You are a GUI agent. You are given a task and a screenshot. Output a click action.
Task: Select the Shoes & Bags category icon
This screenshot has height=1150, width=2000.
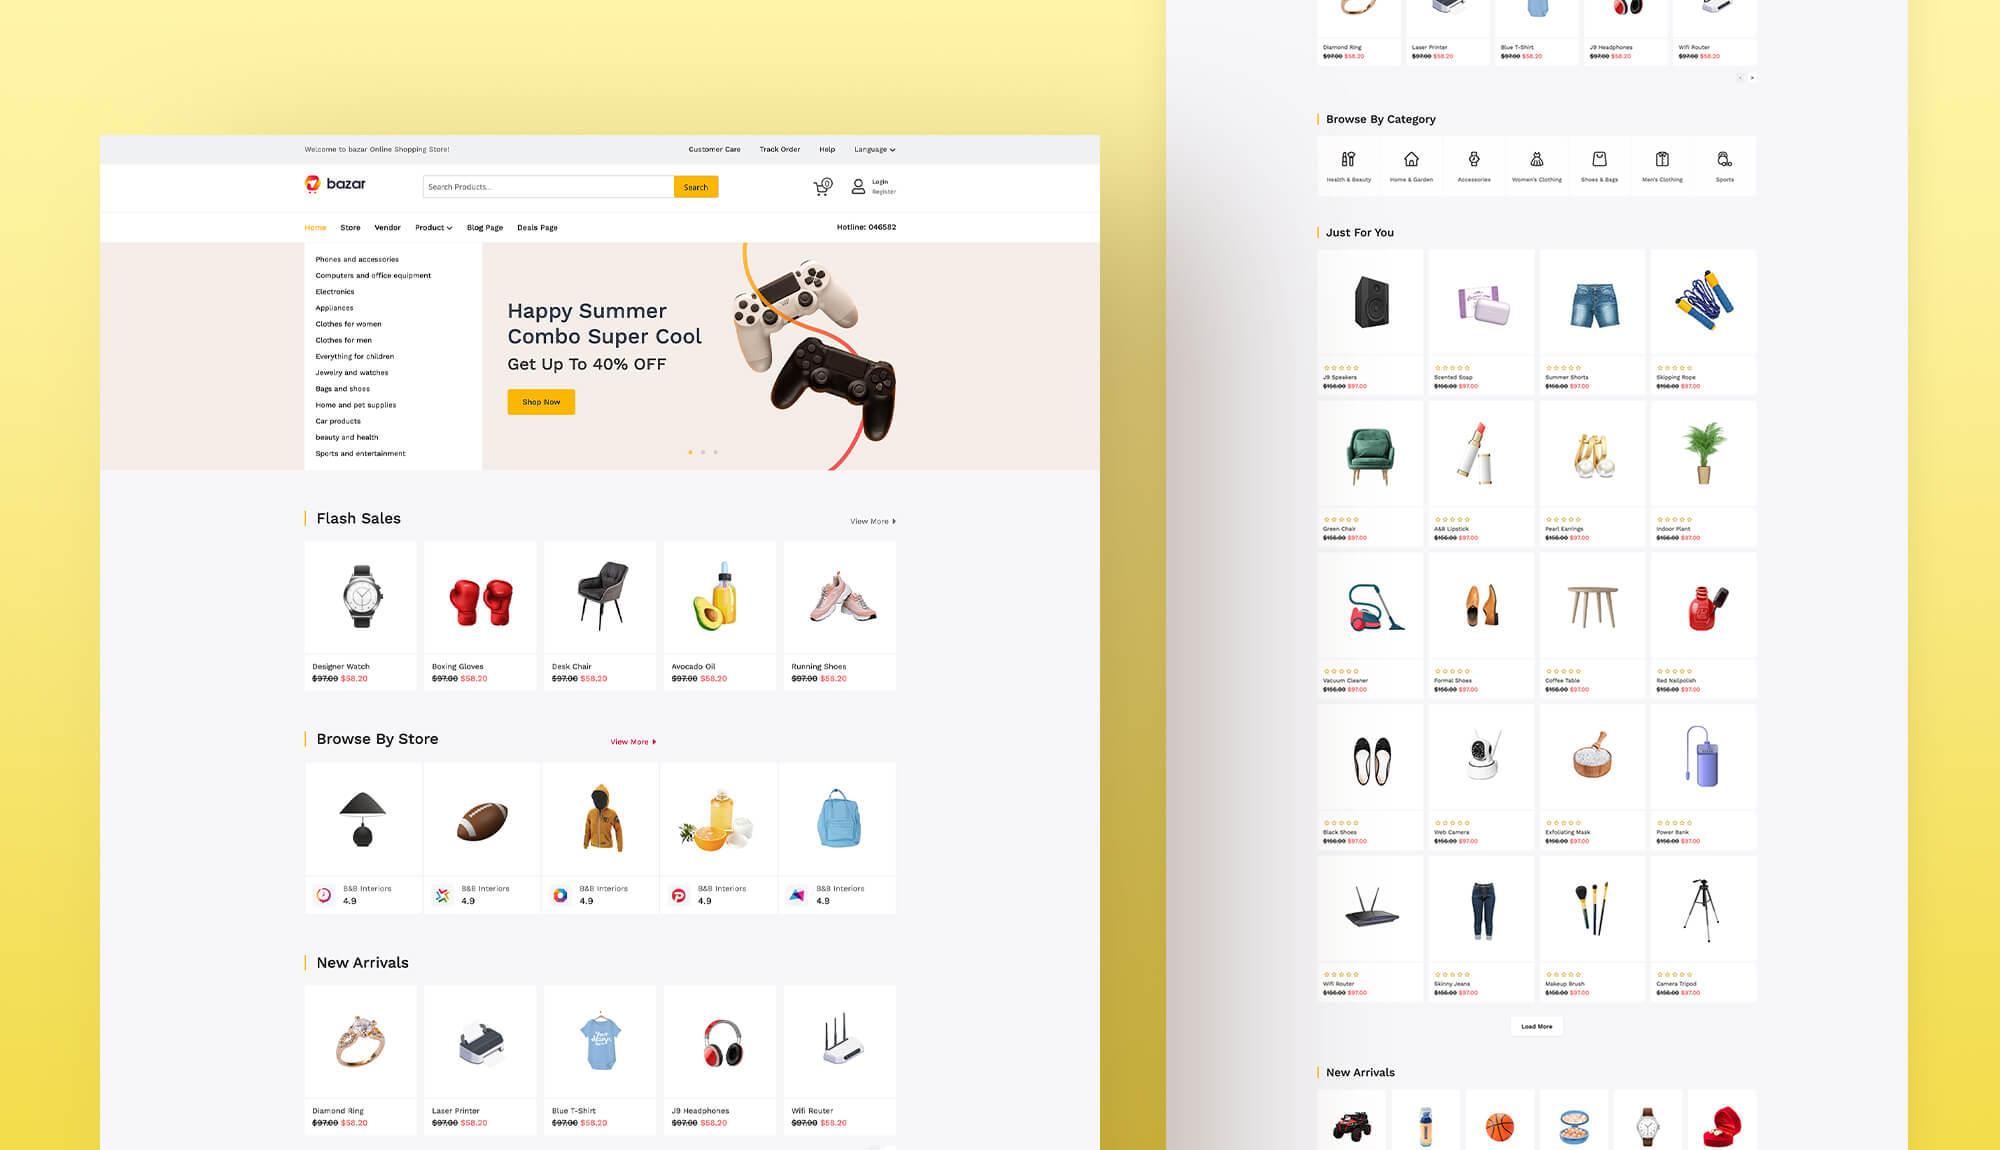click(x=1599, y=160)
